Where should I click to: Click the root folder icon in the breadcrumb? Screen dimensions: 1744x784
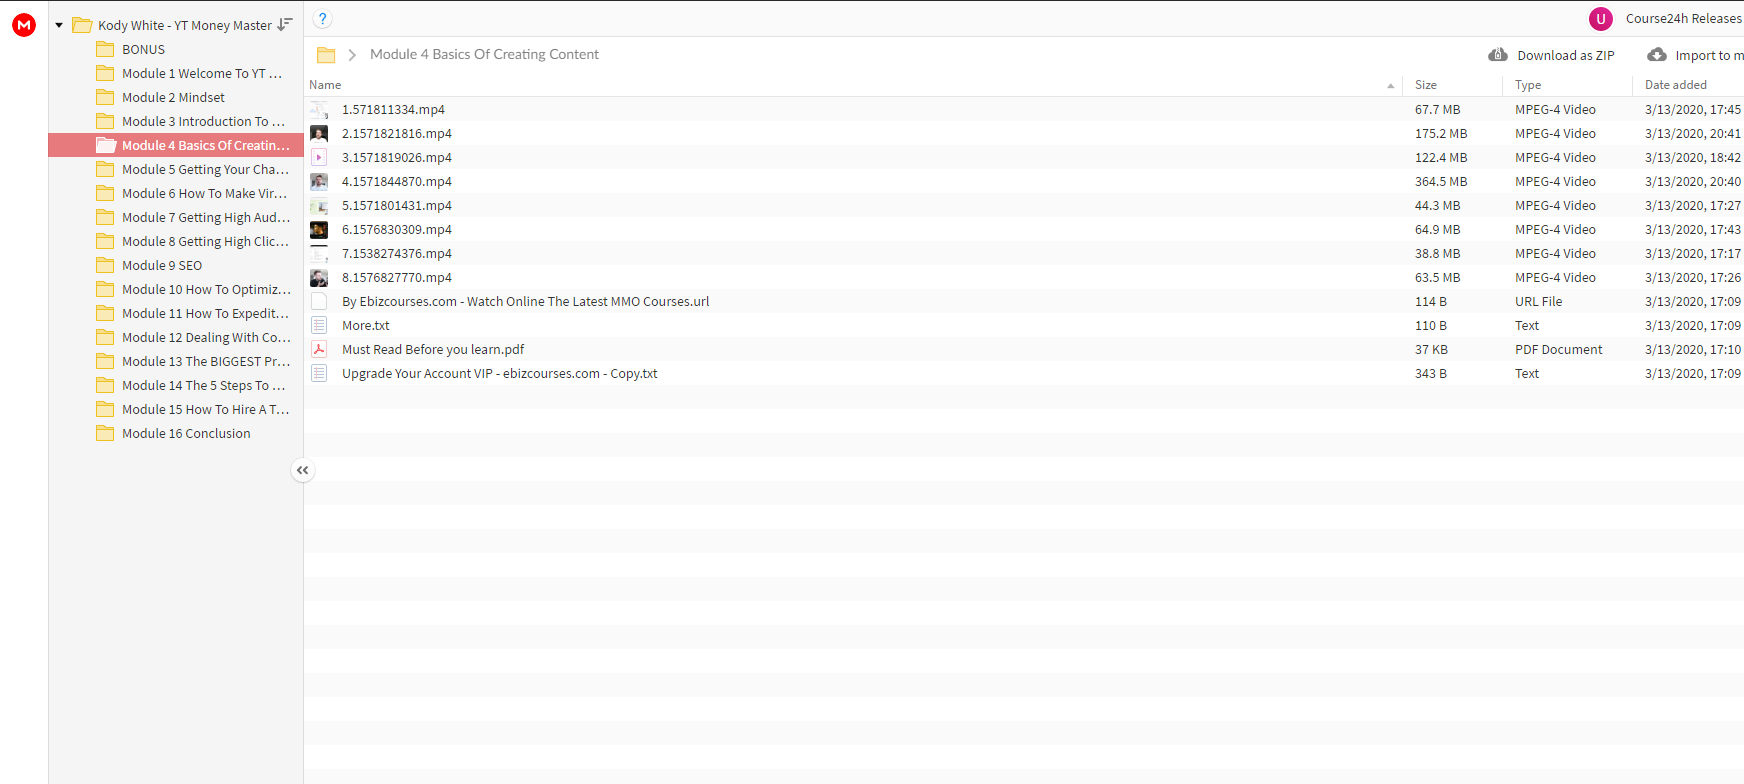pos(326,55)
